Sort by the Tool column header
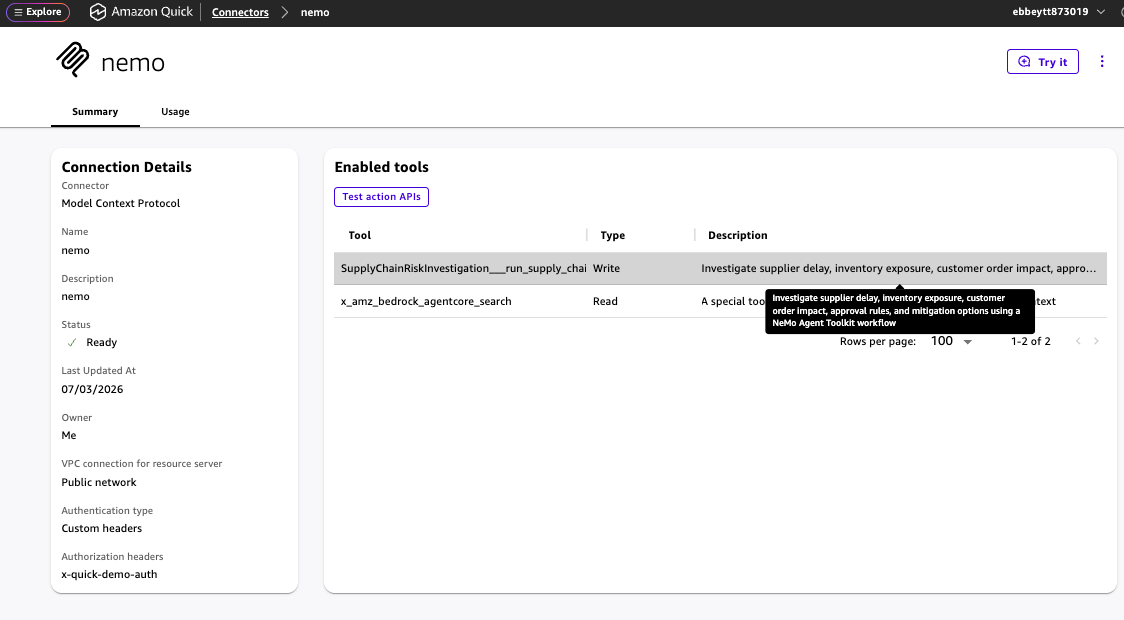 pos(359,235)
